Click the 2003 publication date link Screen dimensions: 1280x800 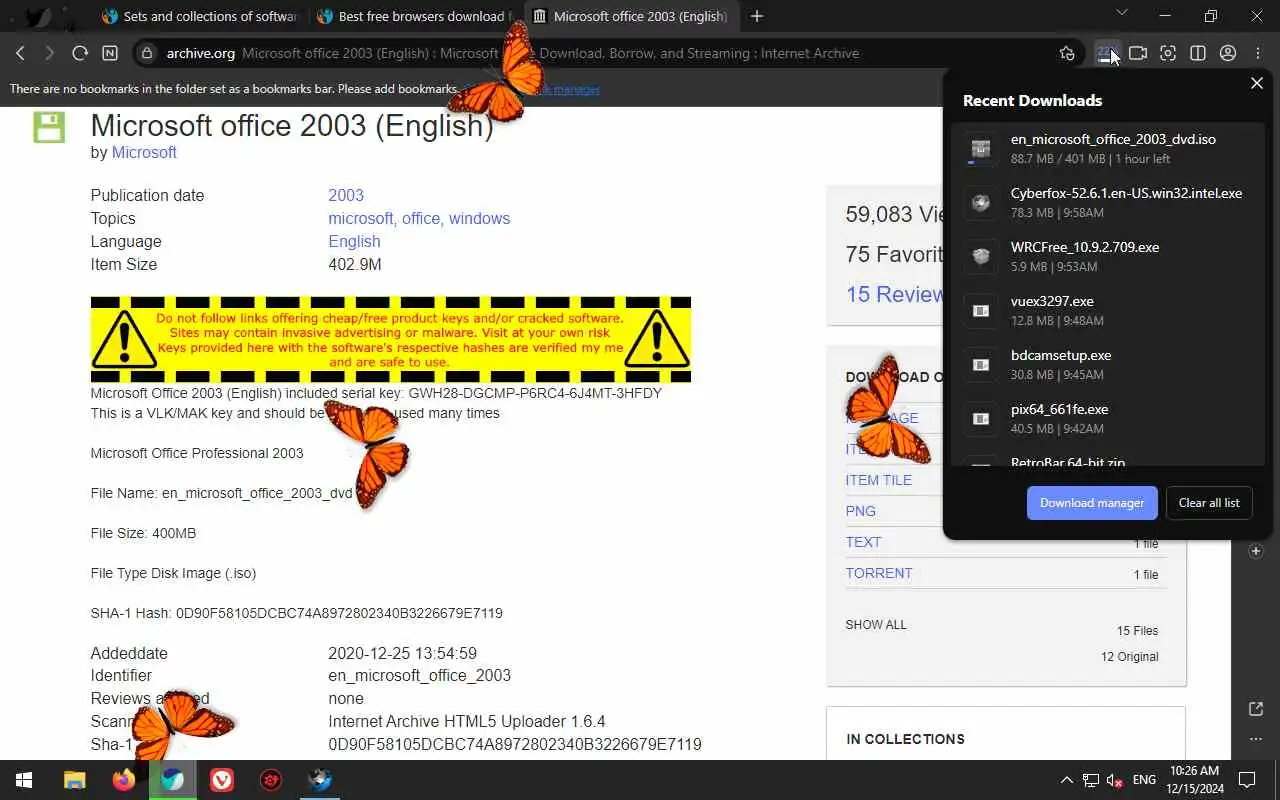(346, 195)
